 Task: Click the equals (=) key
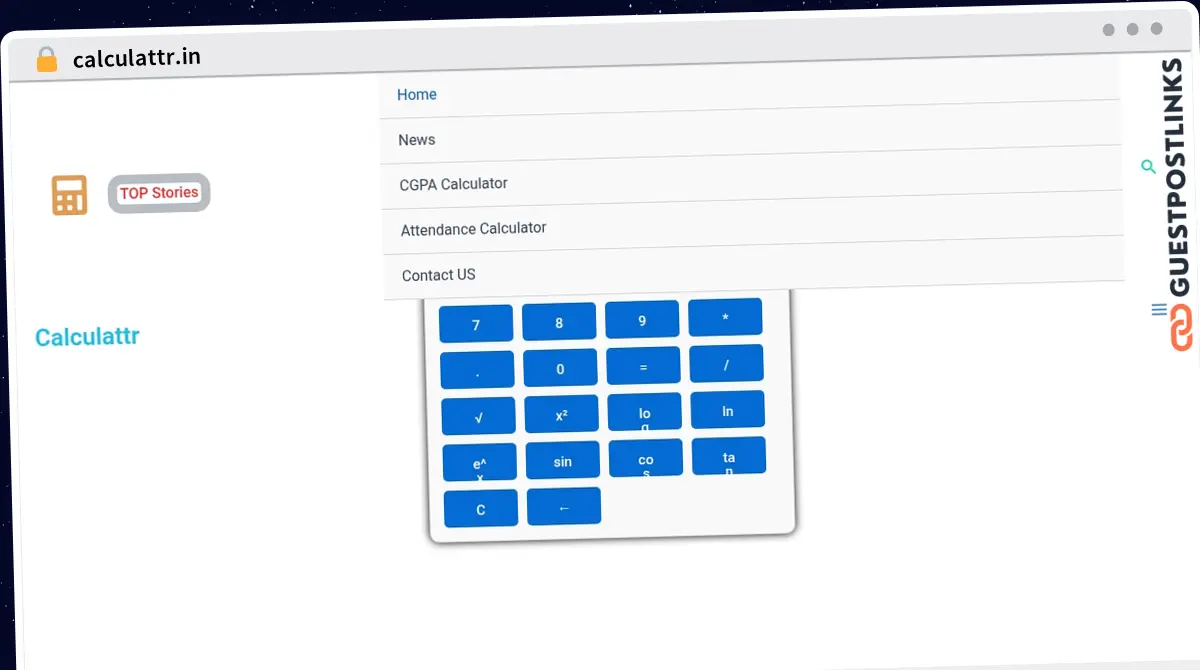pos(643,366)
